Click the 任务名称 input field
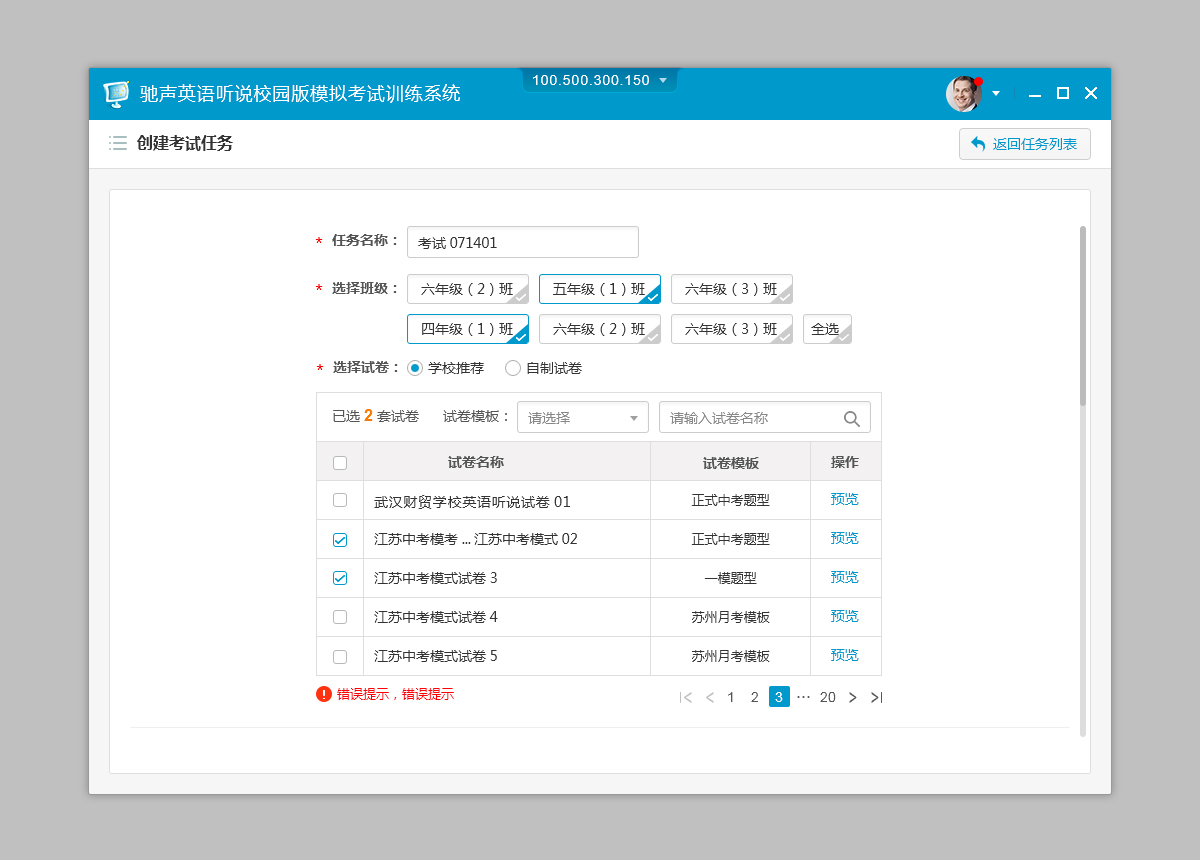 [x=522, y=242]
